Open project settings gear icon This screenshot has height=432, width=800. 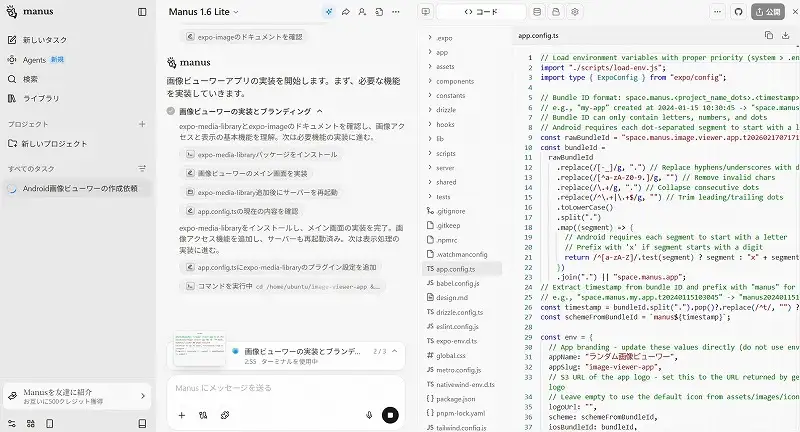point(575,12)
